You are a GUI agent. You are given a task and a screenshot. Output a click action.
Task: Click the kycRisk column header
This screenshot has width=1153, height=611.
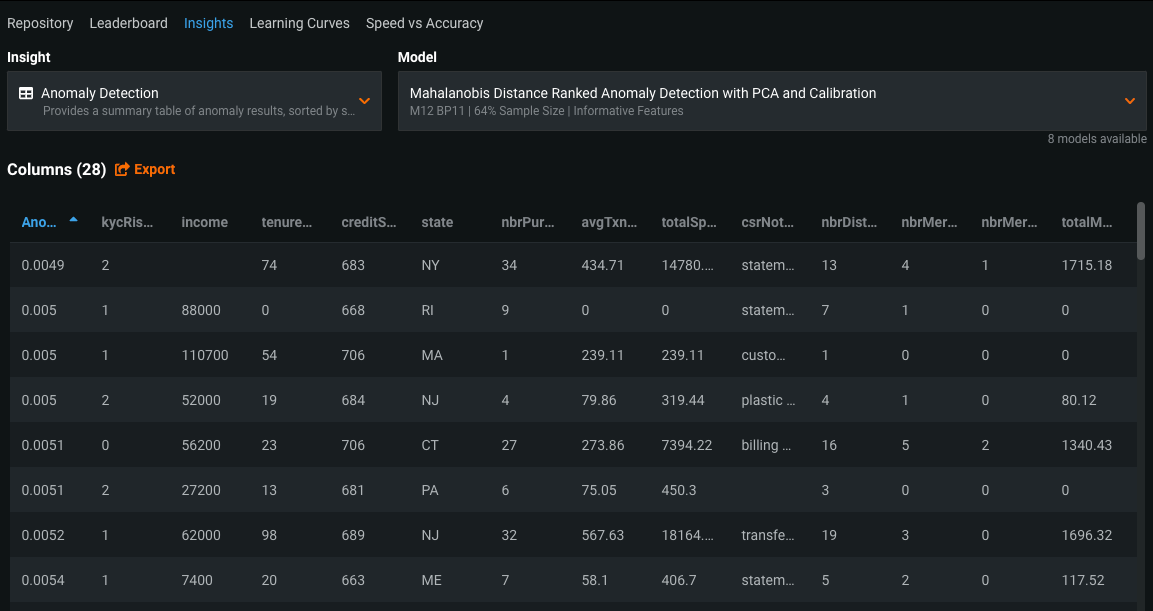point(127,222)
